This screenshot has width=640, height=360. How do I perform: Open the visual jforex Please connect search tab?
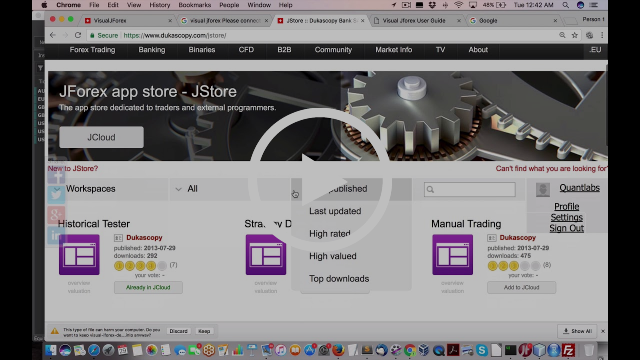pos(225,20)
